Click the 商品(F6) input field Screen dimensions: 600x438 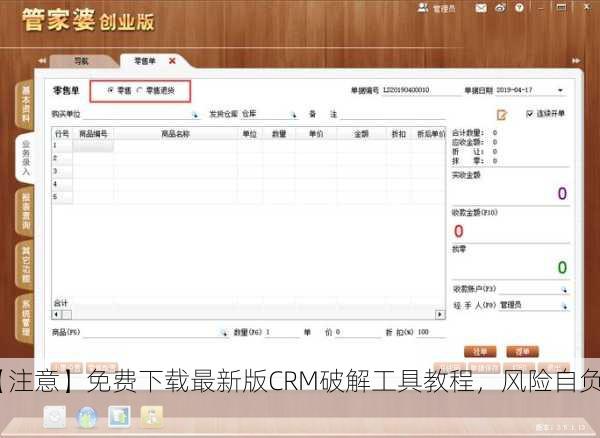(x=154, y=332)
